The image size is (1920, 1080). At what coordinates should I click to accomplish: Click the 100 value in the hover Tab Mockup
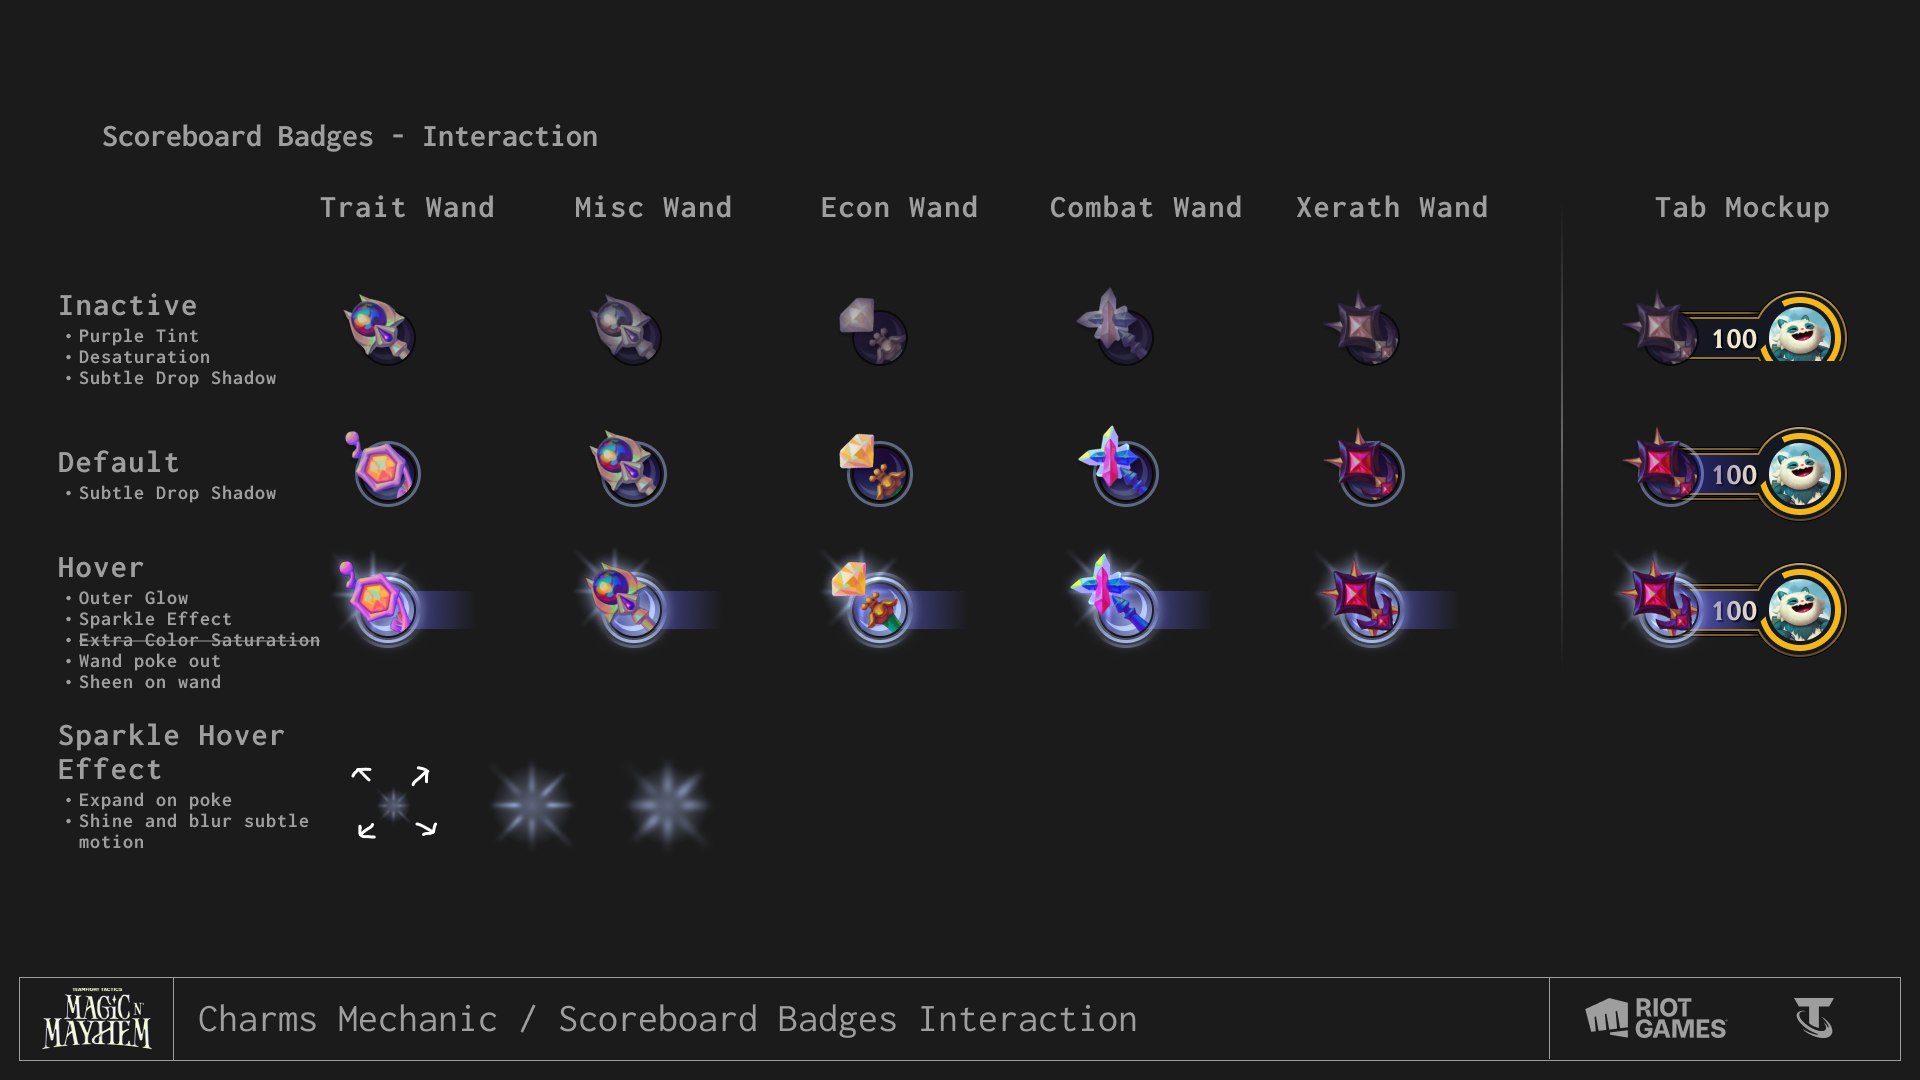tap(1734, 611)
